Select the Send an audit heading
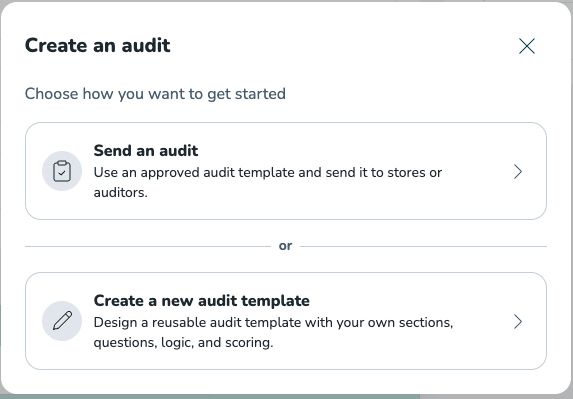Viewport: 573px width, 399px height. click(146, 151)
